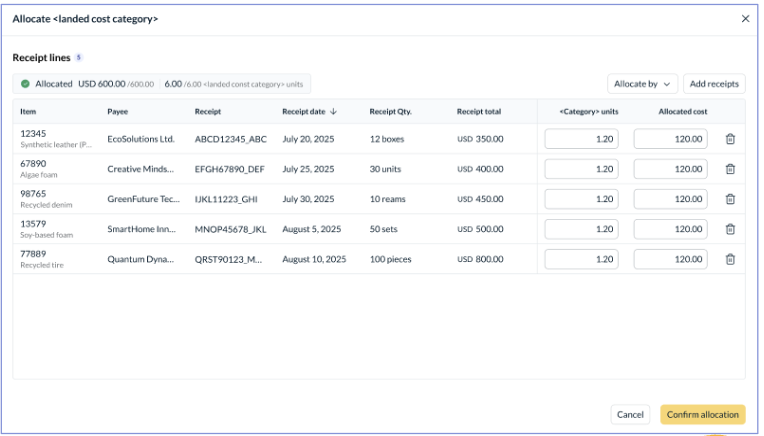Edit allocated cost field for item 13579
Screen dimensions: 764x436
point(670,229)
